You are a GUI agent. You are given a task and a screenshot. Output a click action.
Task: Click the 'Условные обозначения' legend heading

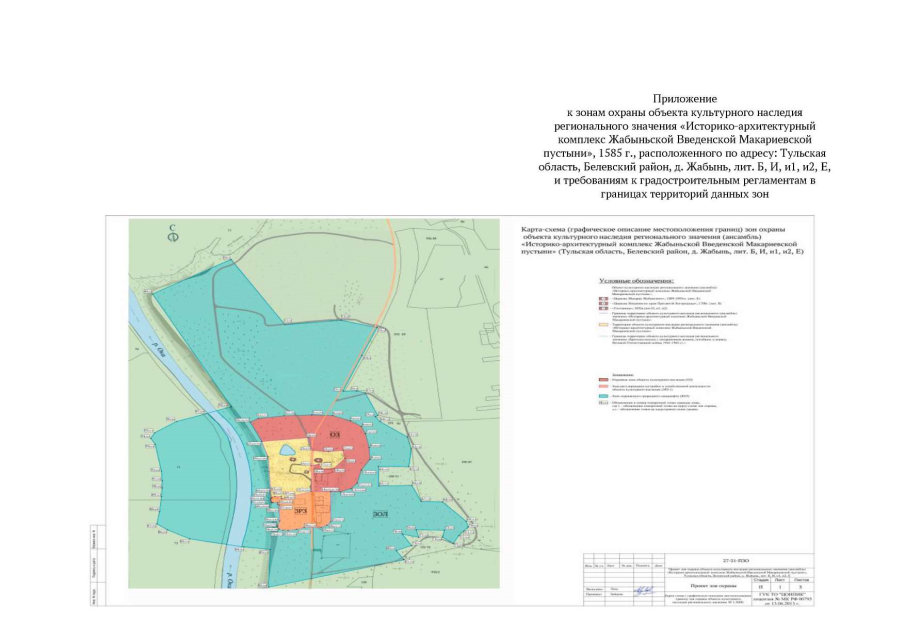click(x=636, y=280)
